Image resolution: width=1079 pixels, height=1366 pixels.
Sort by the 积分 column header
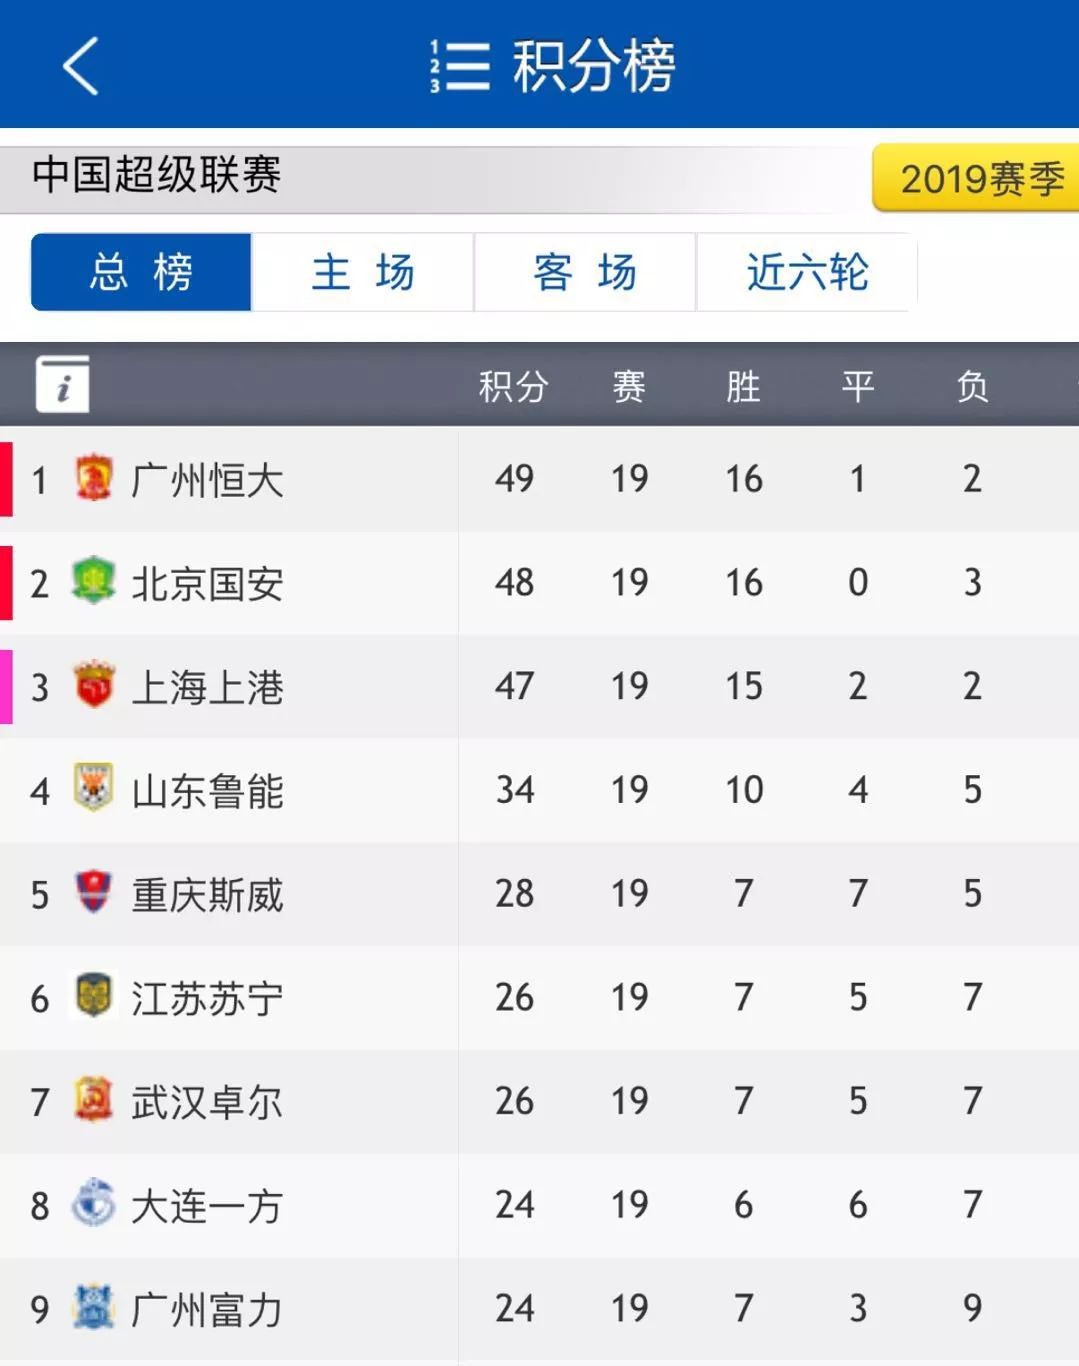(x=514, y=386)
